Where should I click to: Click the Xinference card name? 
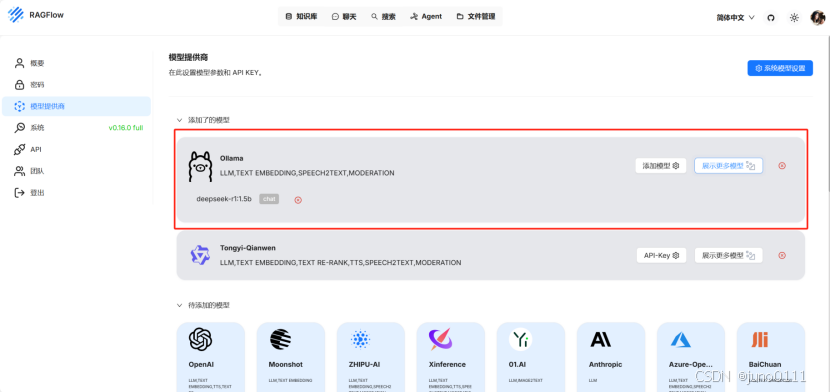pyautogui.click(x=447, y=364)
